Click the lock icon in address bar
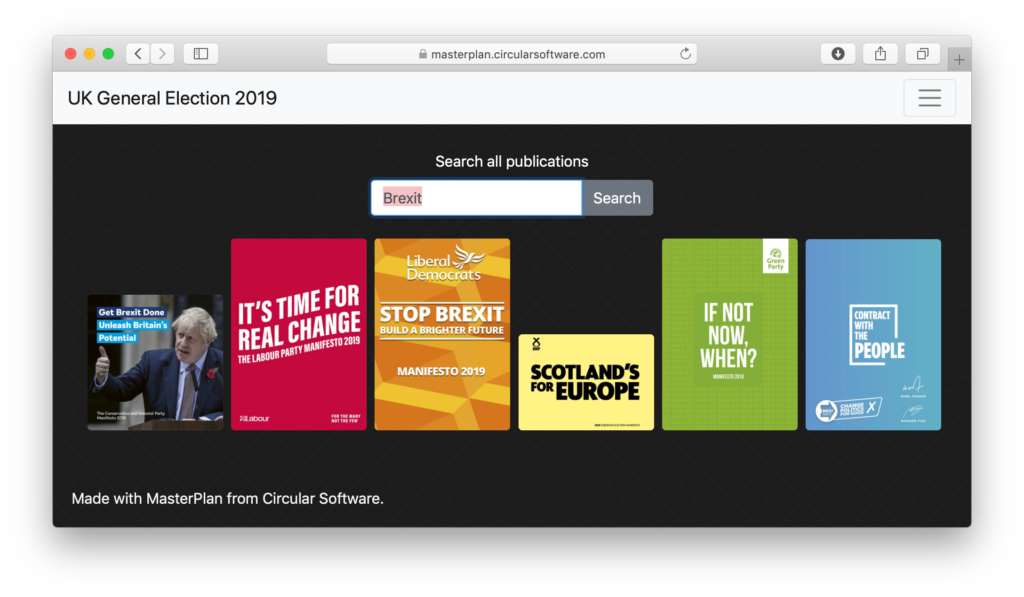Image resolution: width=1024 pixels, height=597 pixels. [423, 54]
